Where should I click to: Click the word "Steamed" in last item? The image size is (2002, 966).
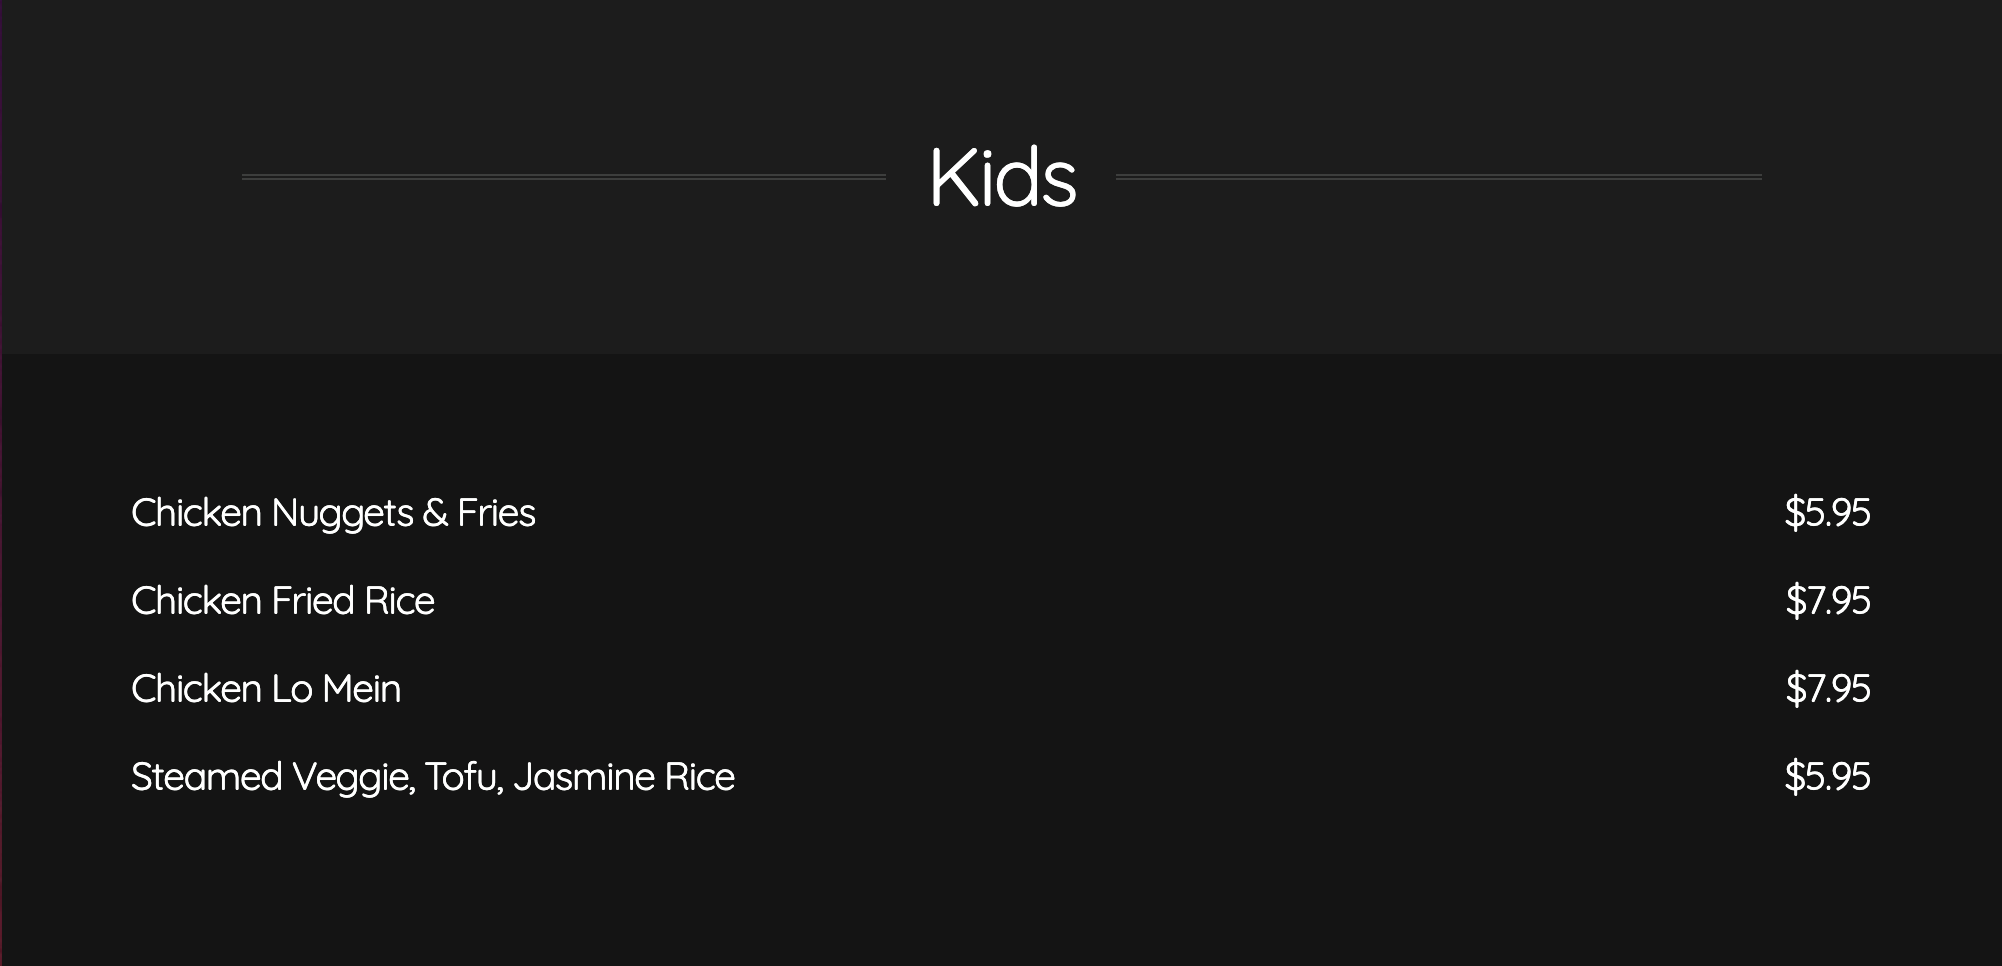coord(207,777)
